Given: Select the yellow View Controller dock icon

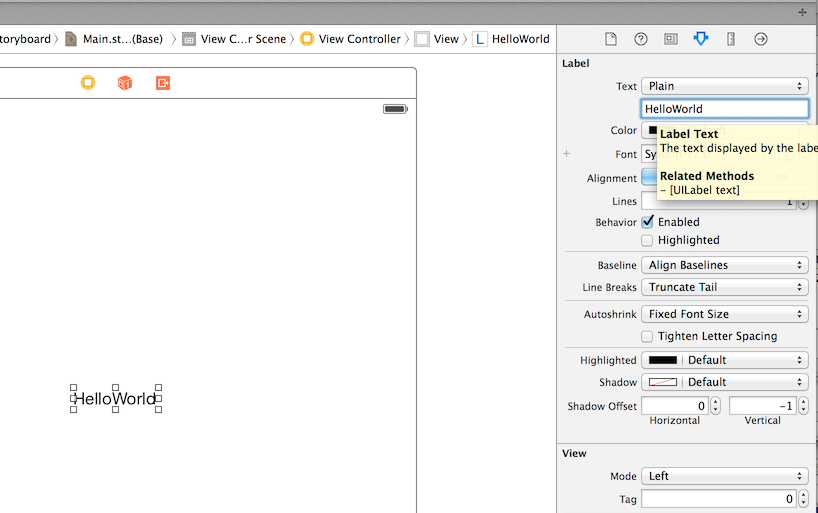Looking at the screenshot, I should (x=88, y=83).
